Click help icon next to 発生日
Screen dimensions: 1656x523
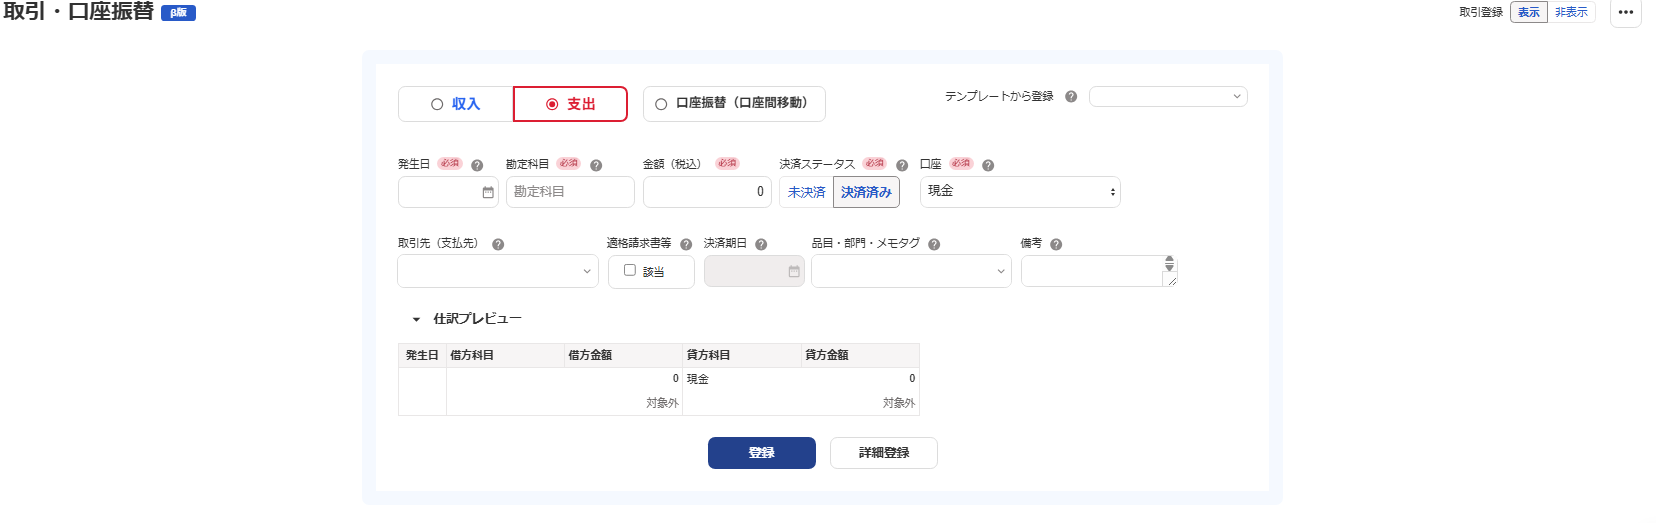pos(477,165)
